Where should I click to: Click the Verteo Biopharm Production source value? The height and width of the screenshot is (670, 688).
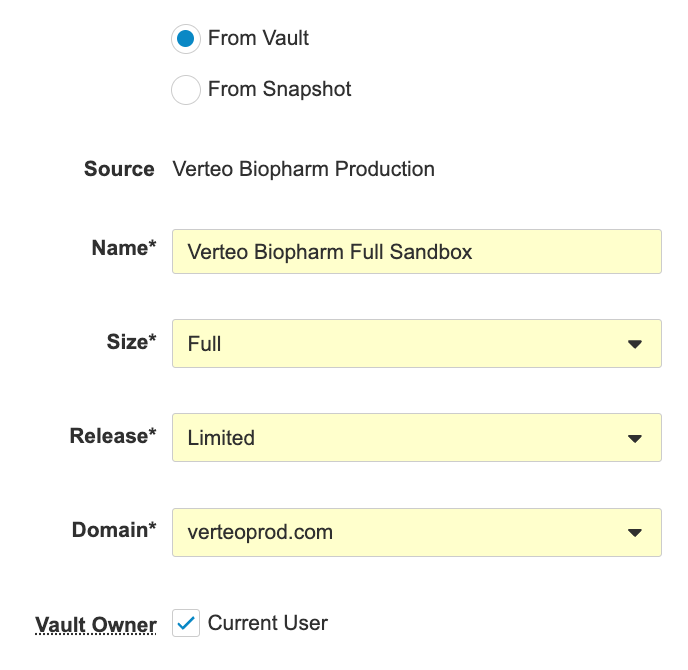[x=304, y=169]
